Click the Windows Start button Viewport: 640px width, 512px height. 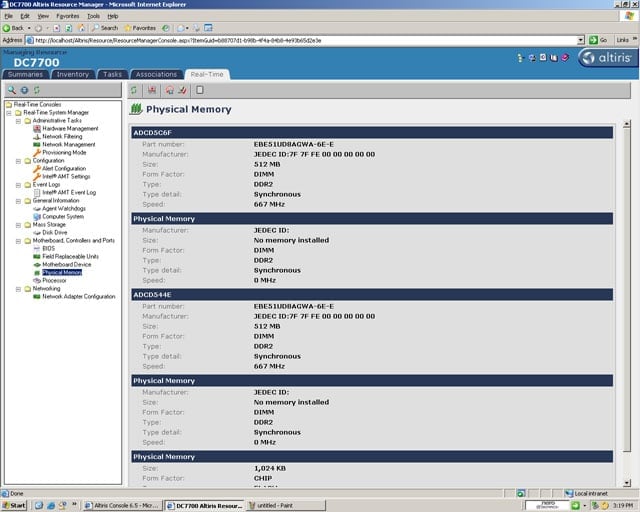[x=14, y=505]
